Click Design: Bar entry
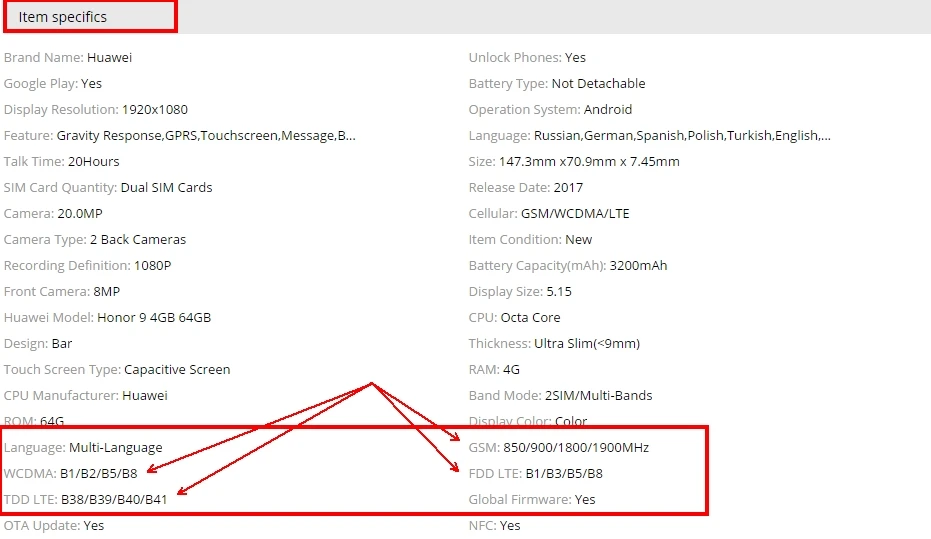The height and width of the screenshot is (539, 931). (38, 344)
